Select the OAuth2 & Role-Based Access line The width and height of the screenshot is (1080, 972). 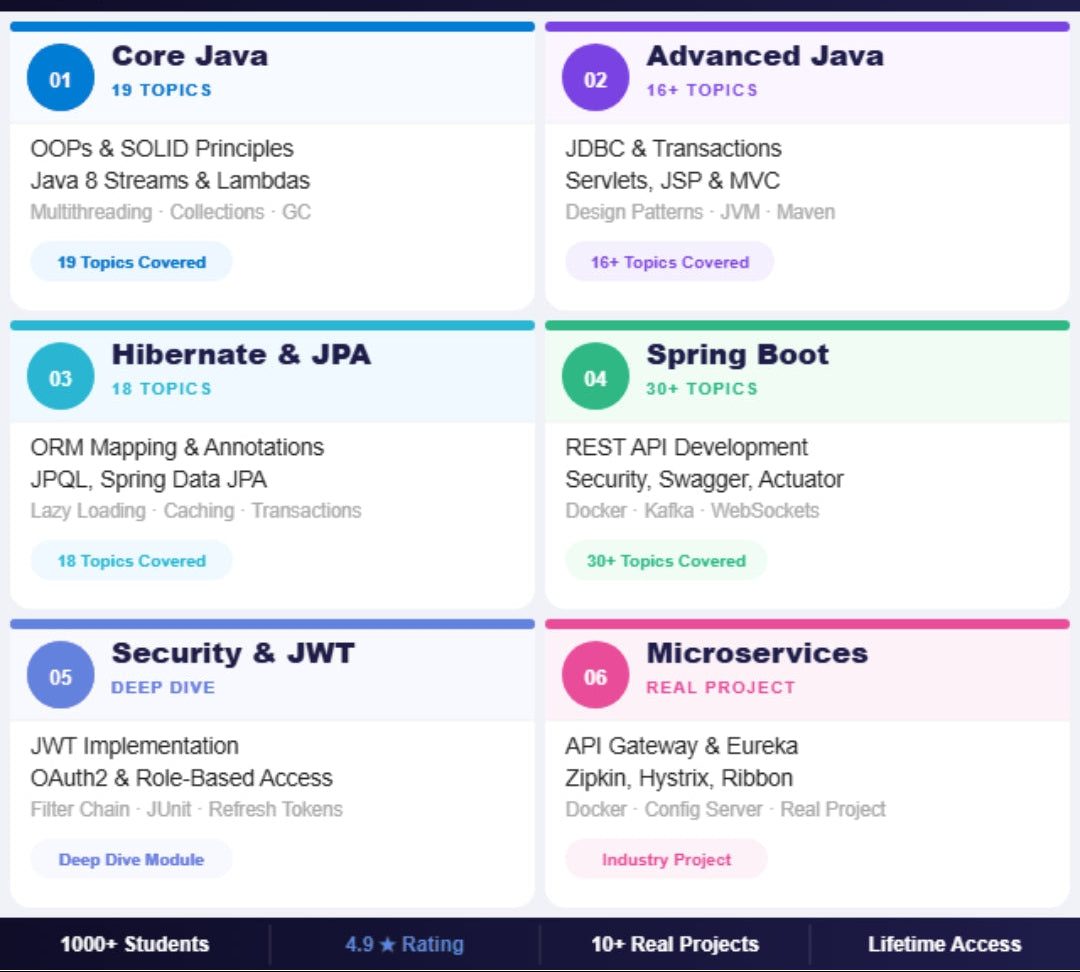coord(182,778)
